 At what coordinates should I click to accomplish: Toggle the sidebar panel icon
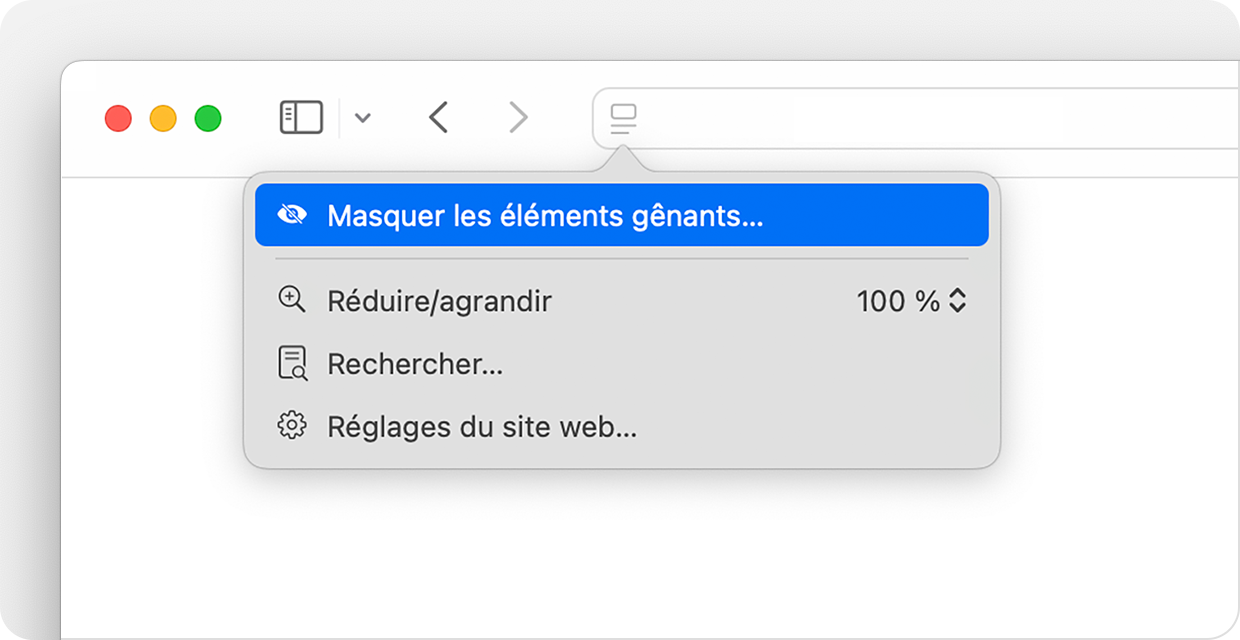tap(301, 118)
